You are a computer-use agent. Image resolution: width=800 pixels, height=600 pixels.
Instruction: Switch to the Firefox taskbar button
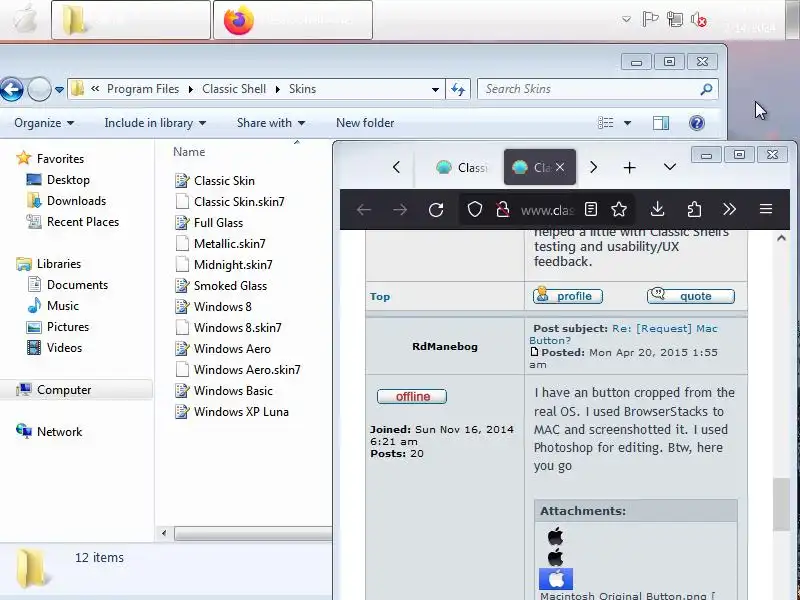point(293,20)
